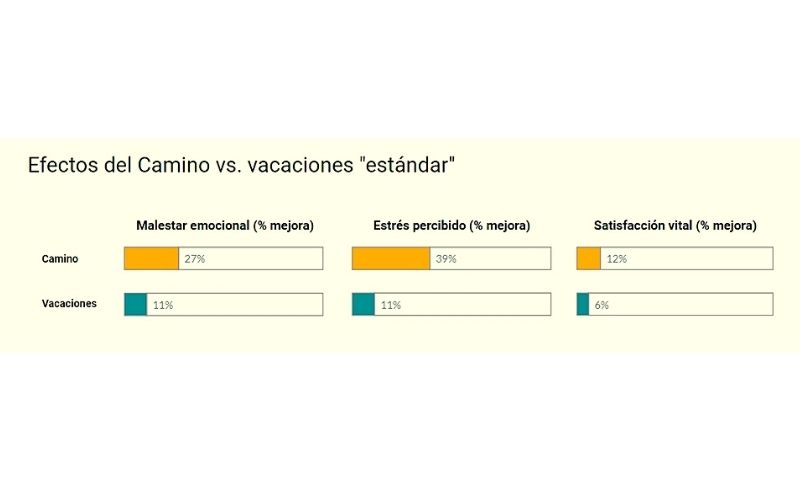Click the 11% label under Estrés percibido
Viewport: 800px width, 500px height.
click(390, 305)
